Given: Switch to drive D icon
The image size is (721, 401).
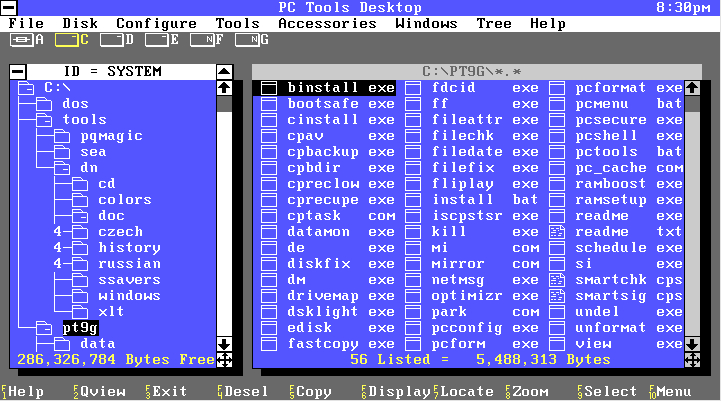Looking at the screenshot, I should click(x=112, y=40).
